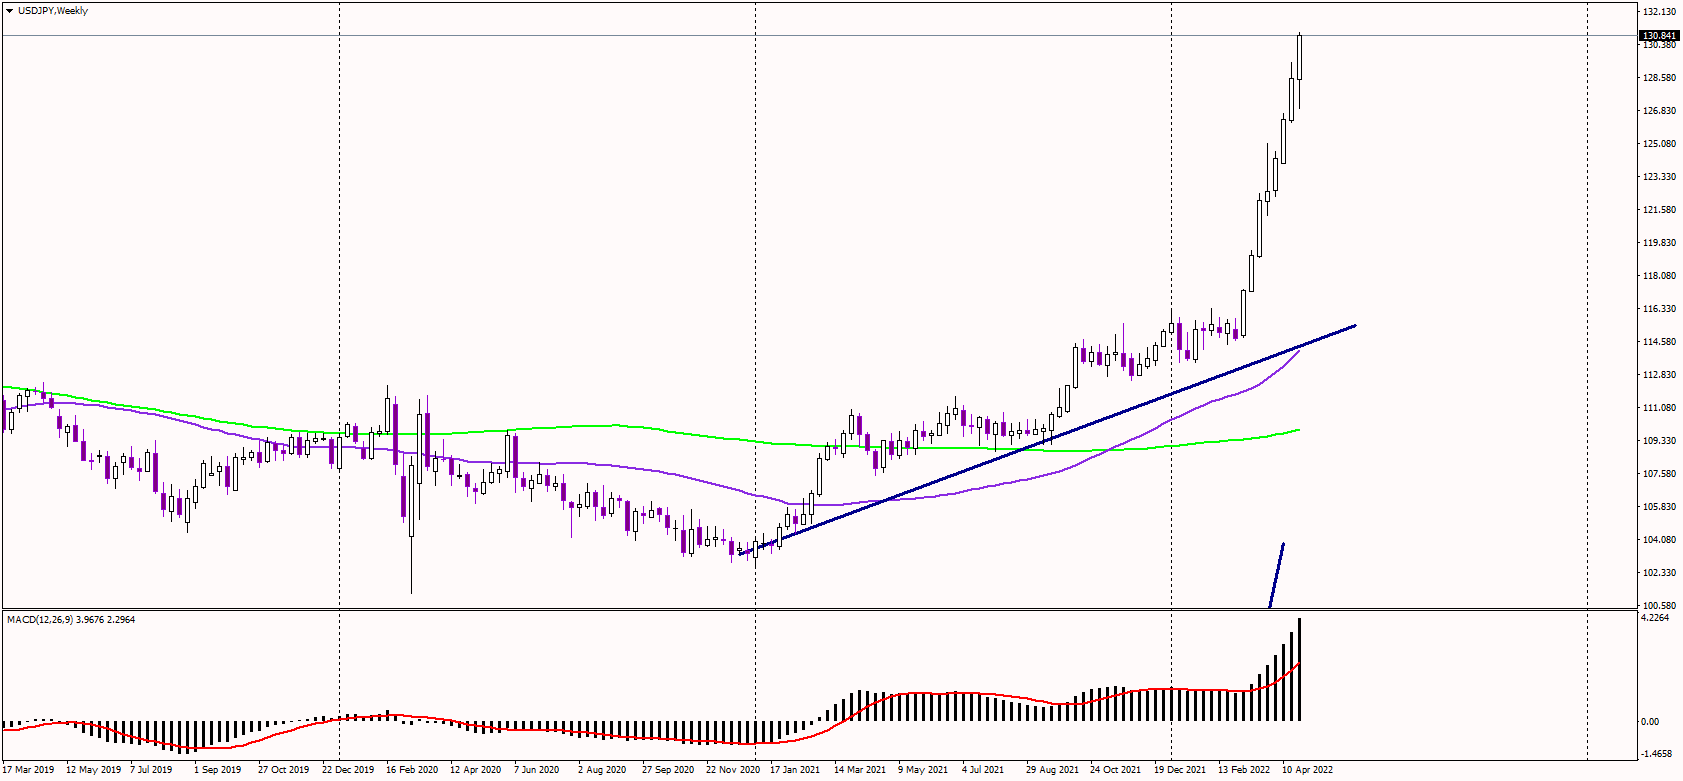
Task: Click the 4 Jul 2021 date label
Action: point(983,770)
